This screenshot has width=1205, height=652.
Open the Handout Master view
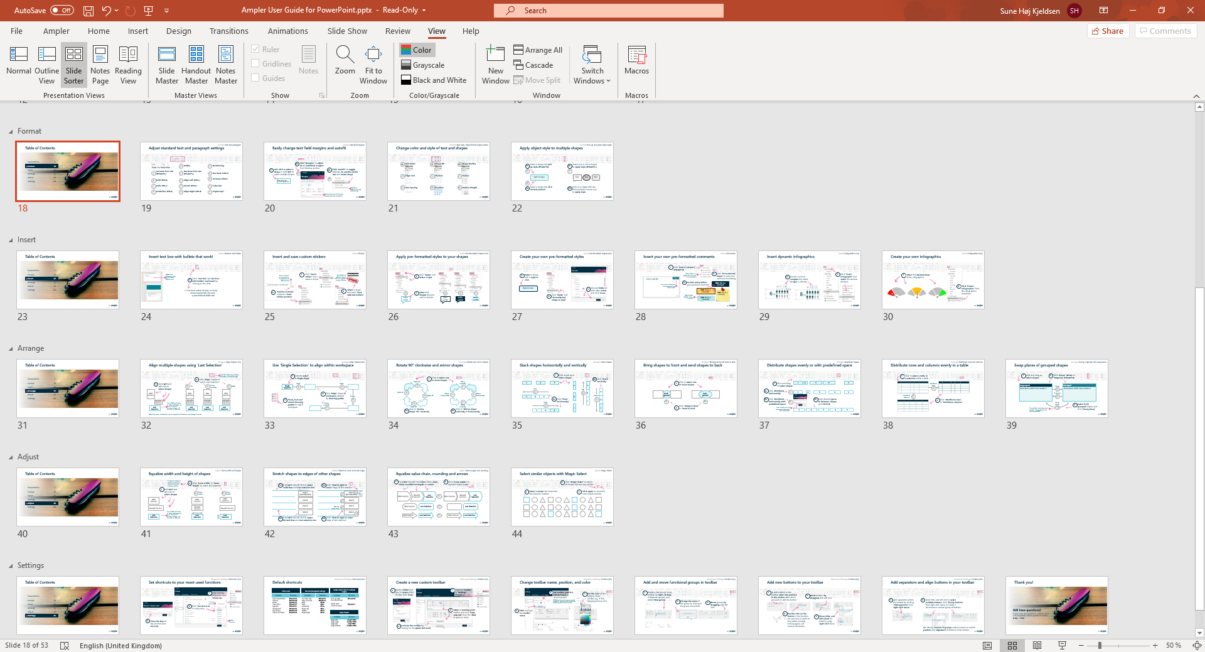(196, 64)
